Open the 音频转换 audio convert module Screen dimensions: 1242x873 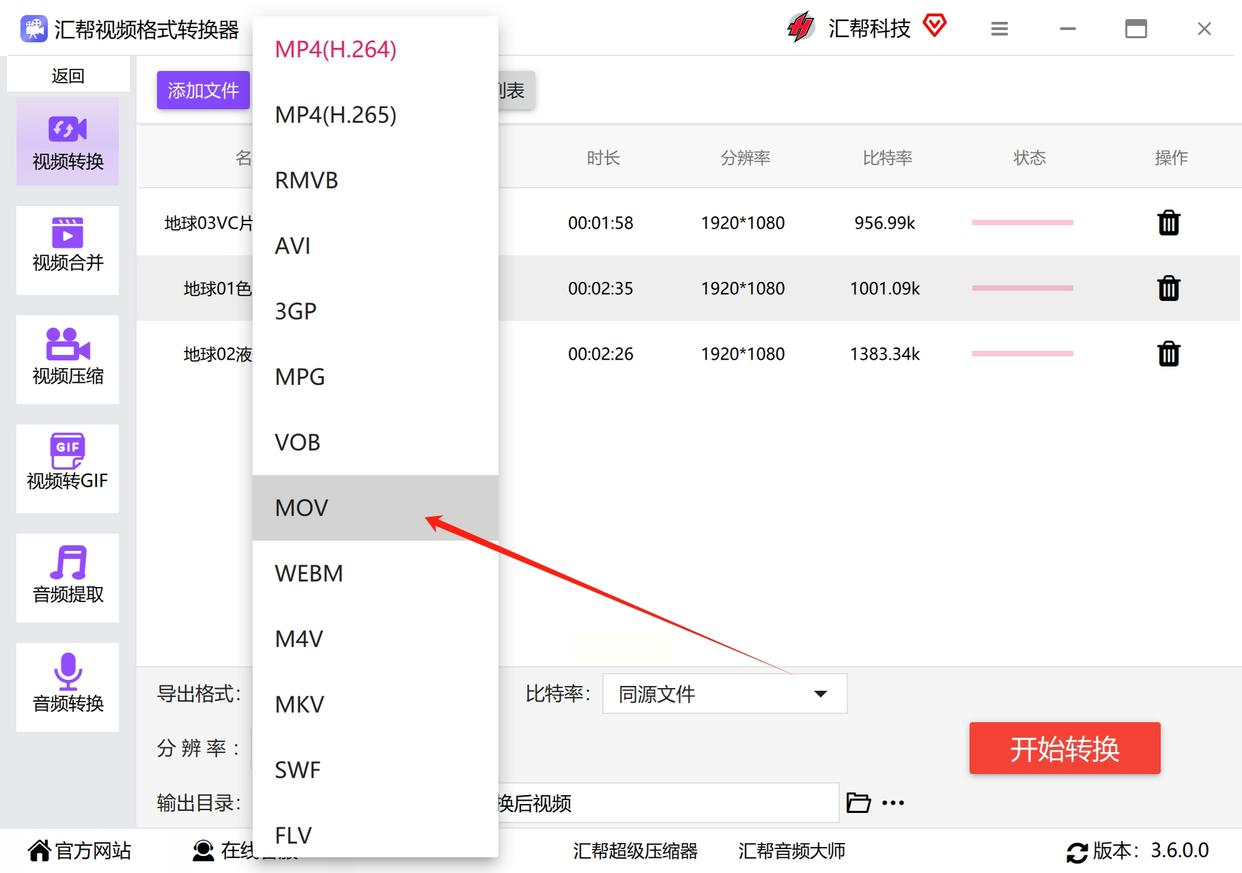tap(68, 686)
